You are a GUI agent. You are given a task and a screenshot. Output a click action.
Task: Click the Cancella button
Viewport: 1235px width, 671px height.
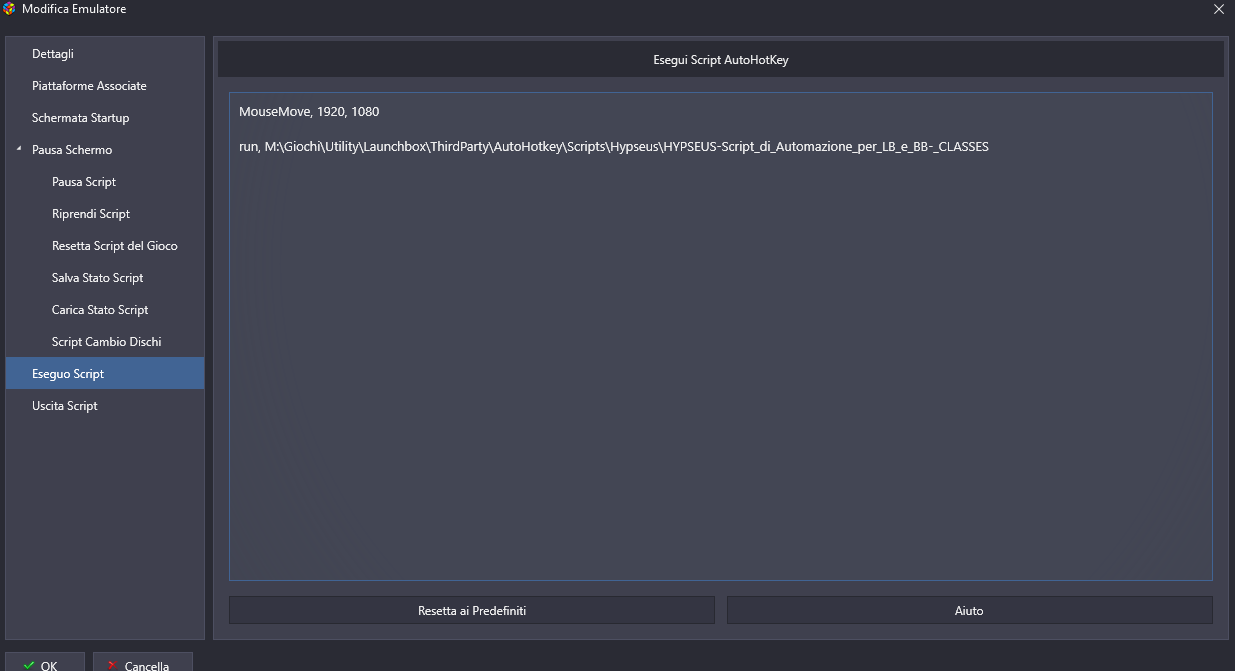(x=142, y=662)
